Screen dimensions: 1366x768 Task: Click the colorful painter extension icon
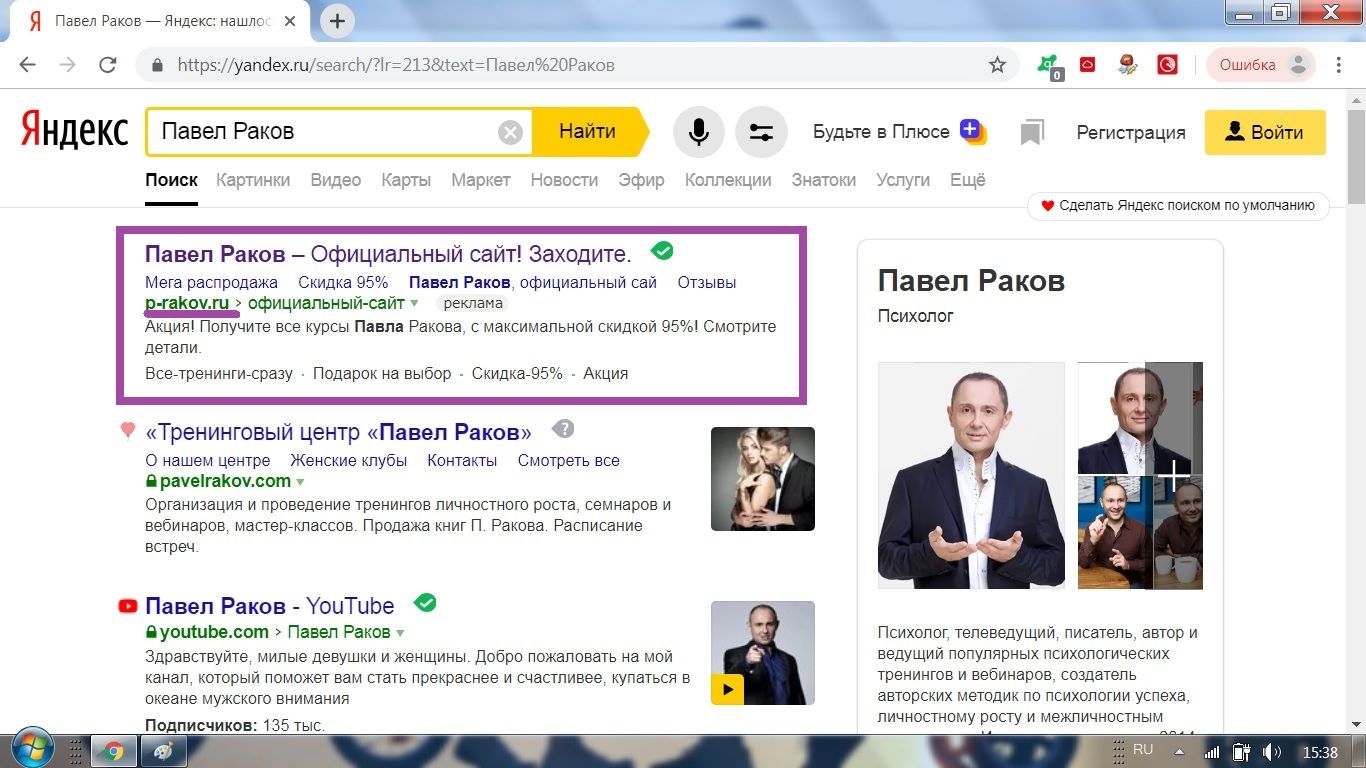(x=1127, y=65)
